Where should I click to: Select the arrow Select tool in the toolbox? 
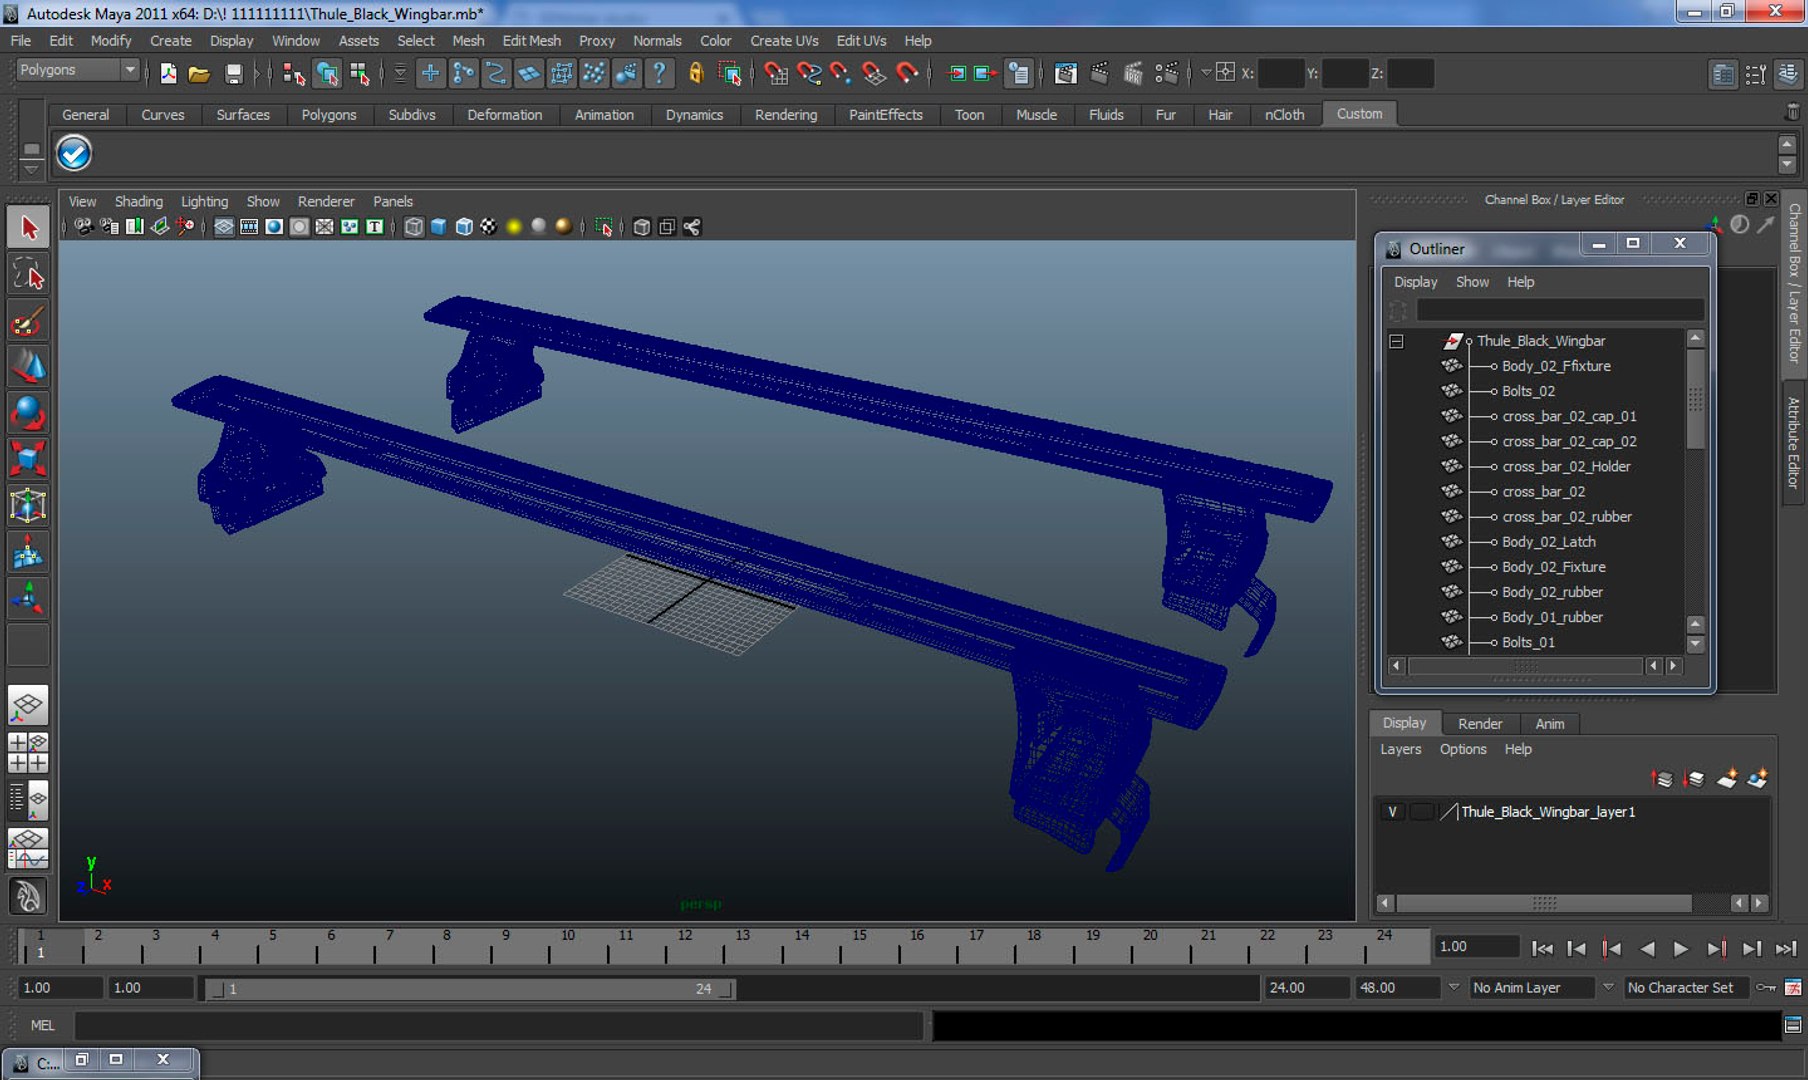pyautogui.click(x=28, y=227)
